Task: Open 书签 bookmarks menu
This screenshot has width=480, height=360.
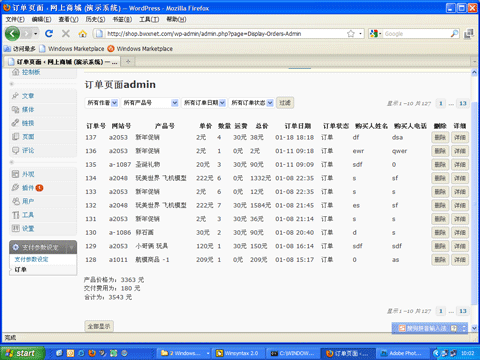Action: (x=122, y=19)
